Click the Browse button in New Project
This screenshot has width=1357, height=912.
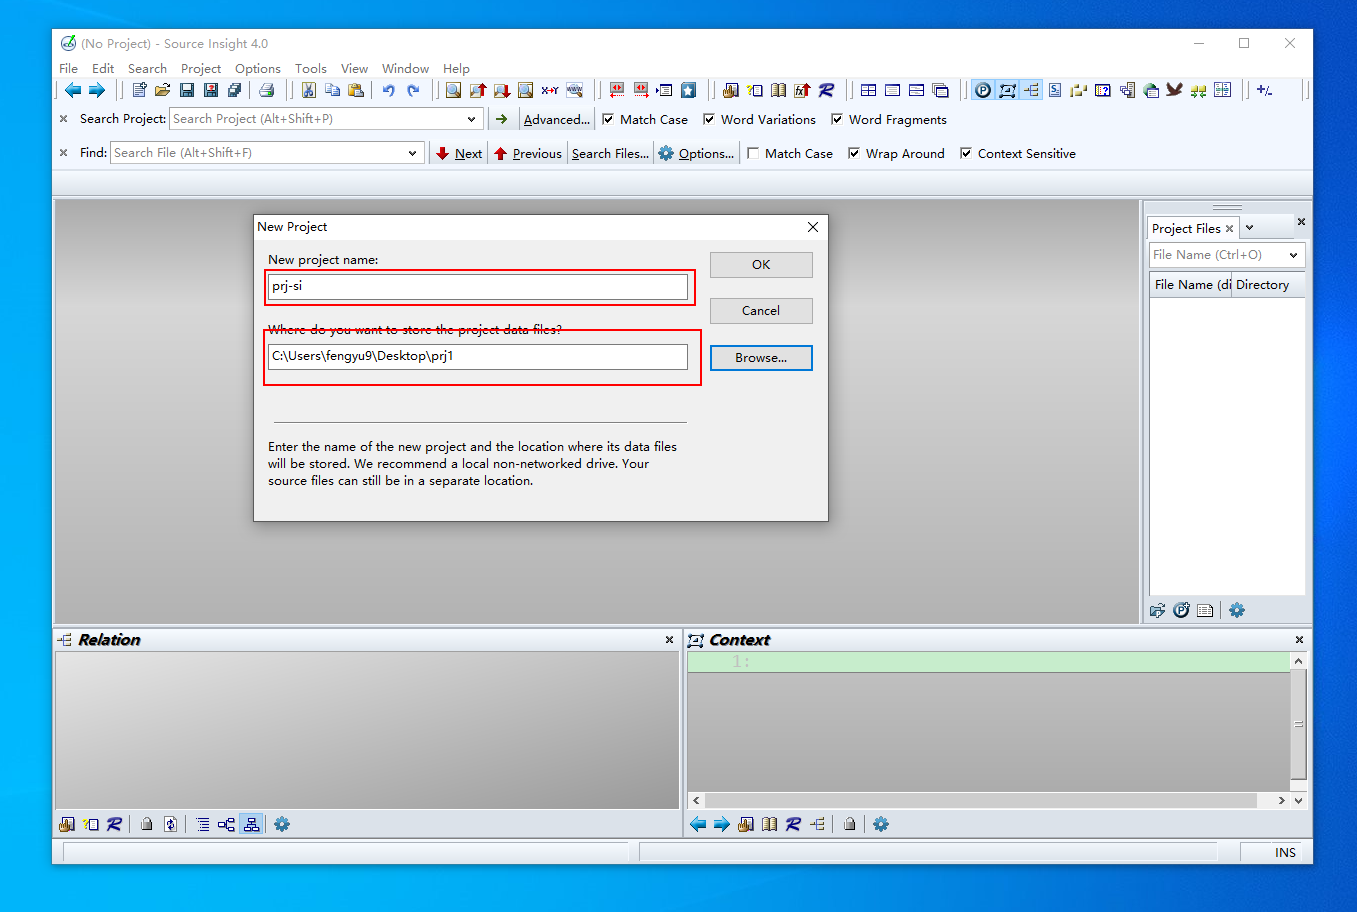tap(761, 357)
